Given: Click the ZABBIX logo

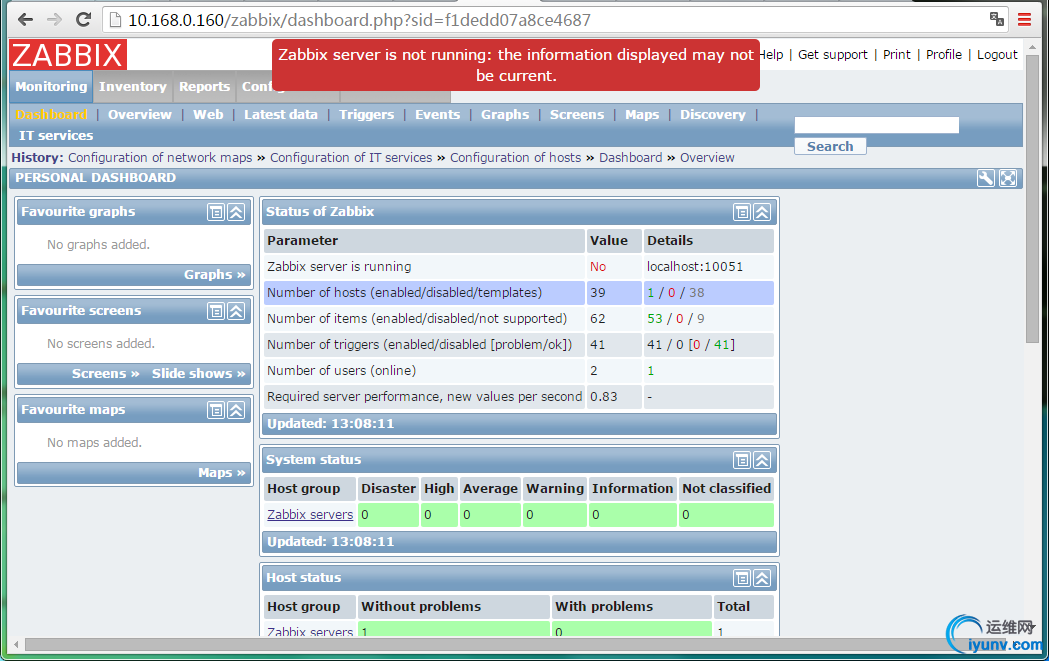Looking at the screenshot, I should pos(68,55).
